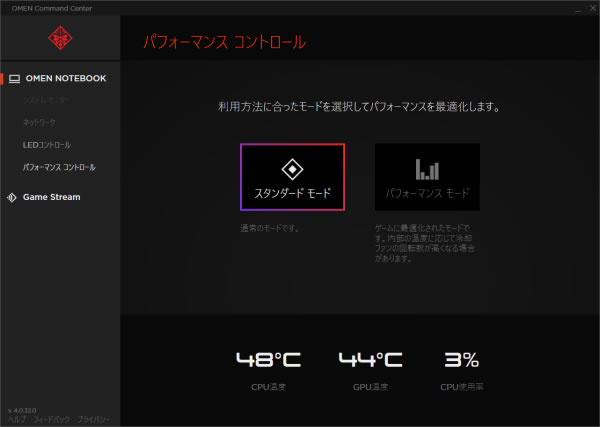The width and height of the screenshot is (600, 427).
Task: Click the OMEN Command Center window title
Action: (52, 8)
